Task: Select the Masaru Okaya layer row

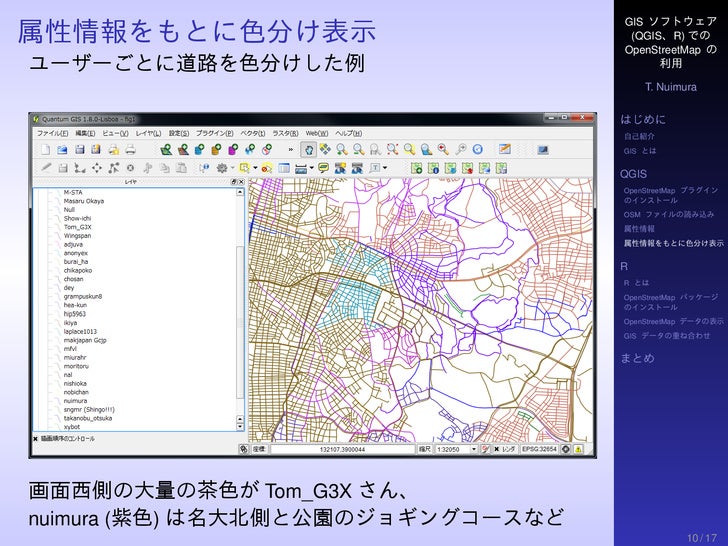Action: pos(84,201)
